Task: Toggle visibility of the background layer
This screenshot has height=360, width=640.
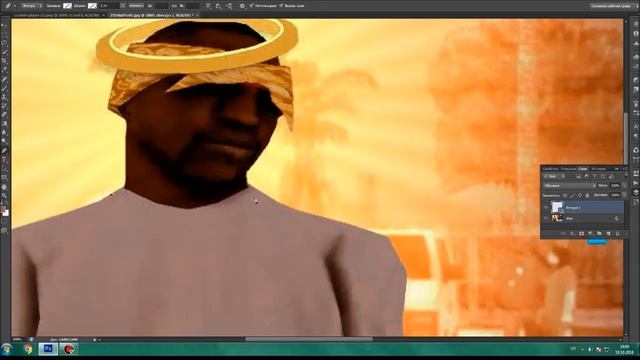Action: click(x=546, y=218)
